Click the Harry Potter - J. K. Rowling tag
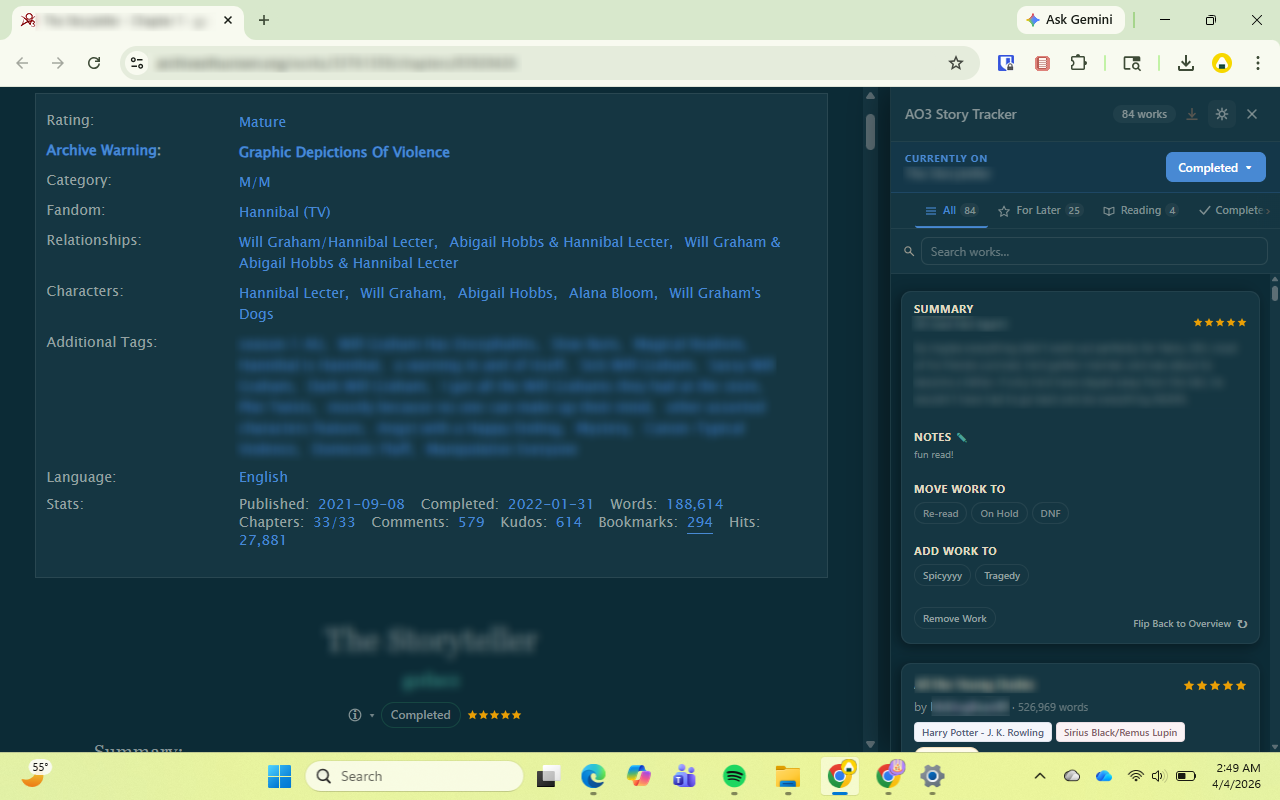 pyautogui.click(x=983, y=733)
